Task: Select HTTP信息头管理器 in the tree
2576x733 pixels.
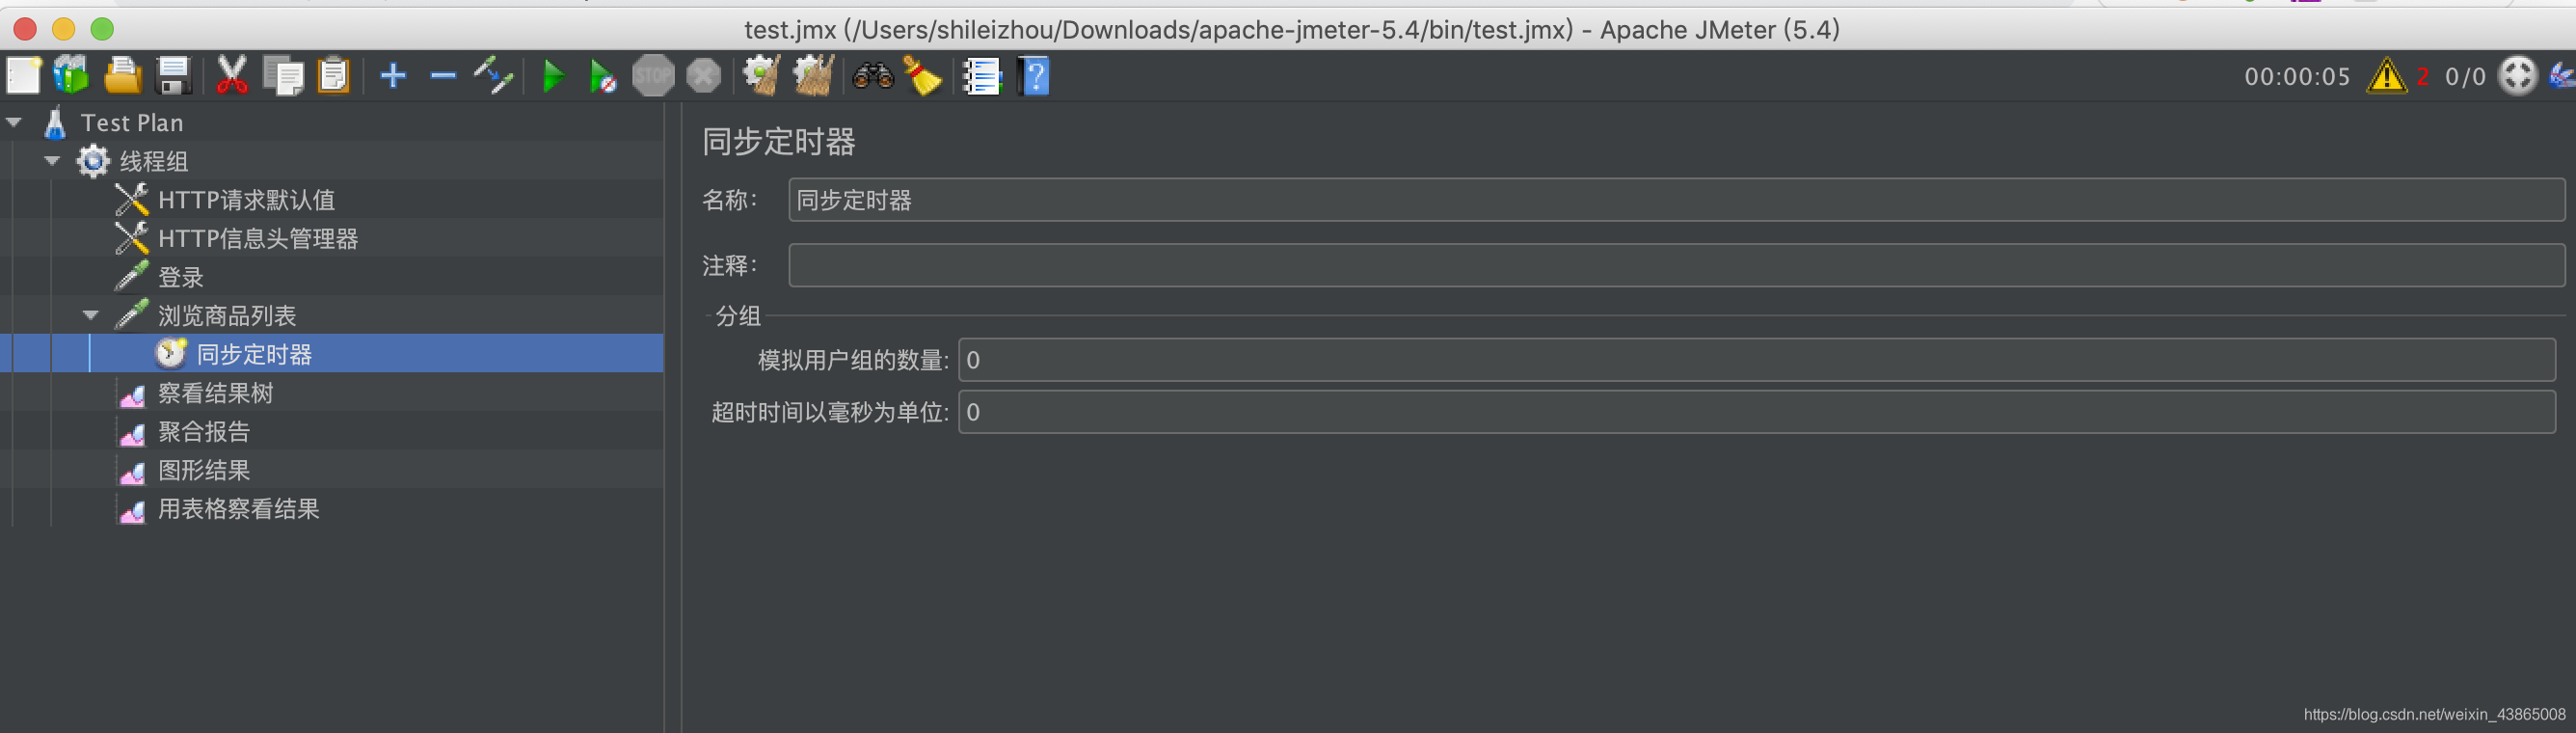Action: coord(257,239)
